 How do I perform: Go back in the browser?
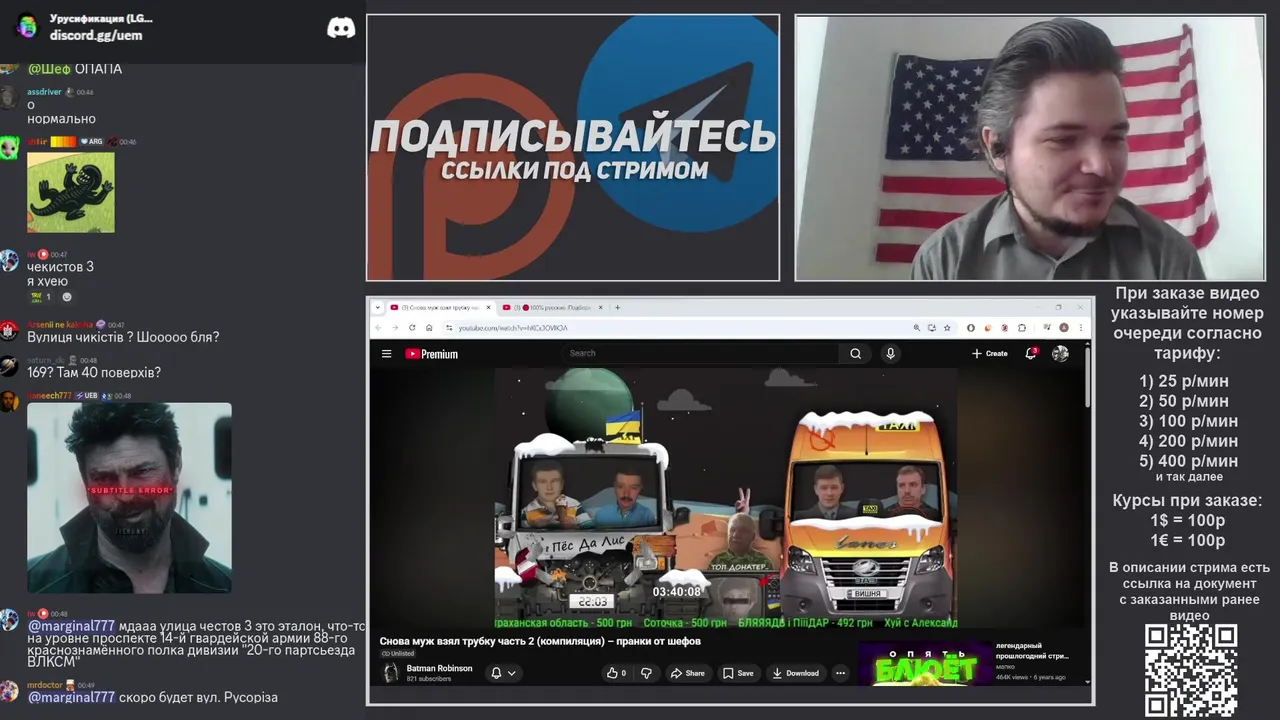click(379, 327)
